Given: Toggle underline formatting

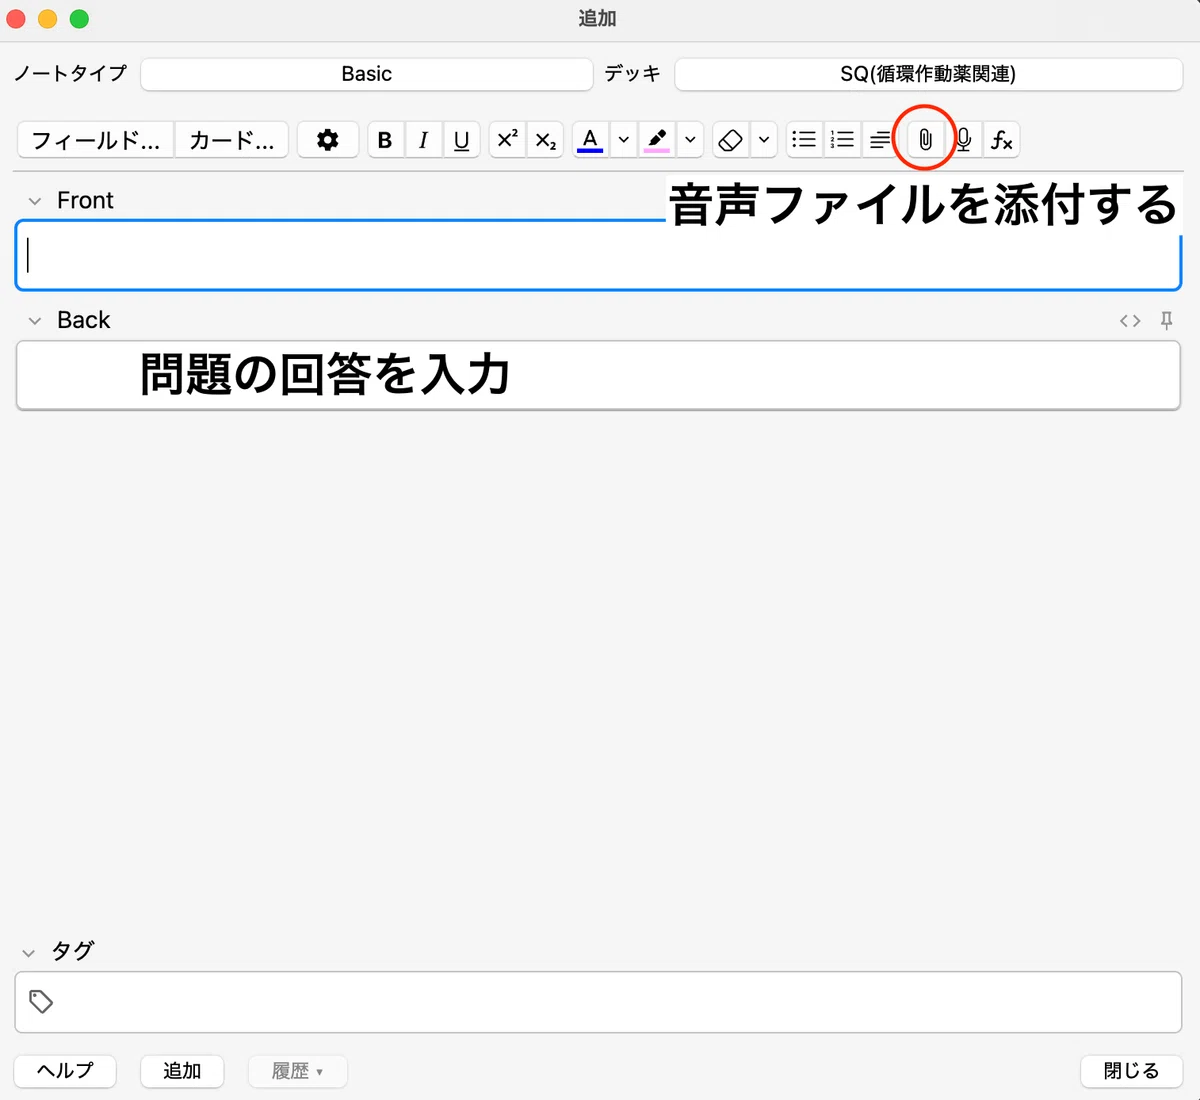Looking at the screenshot, I should 461,140.
